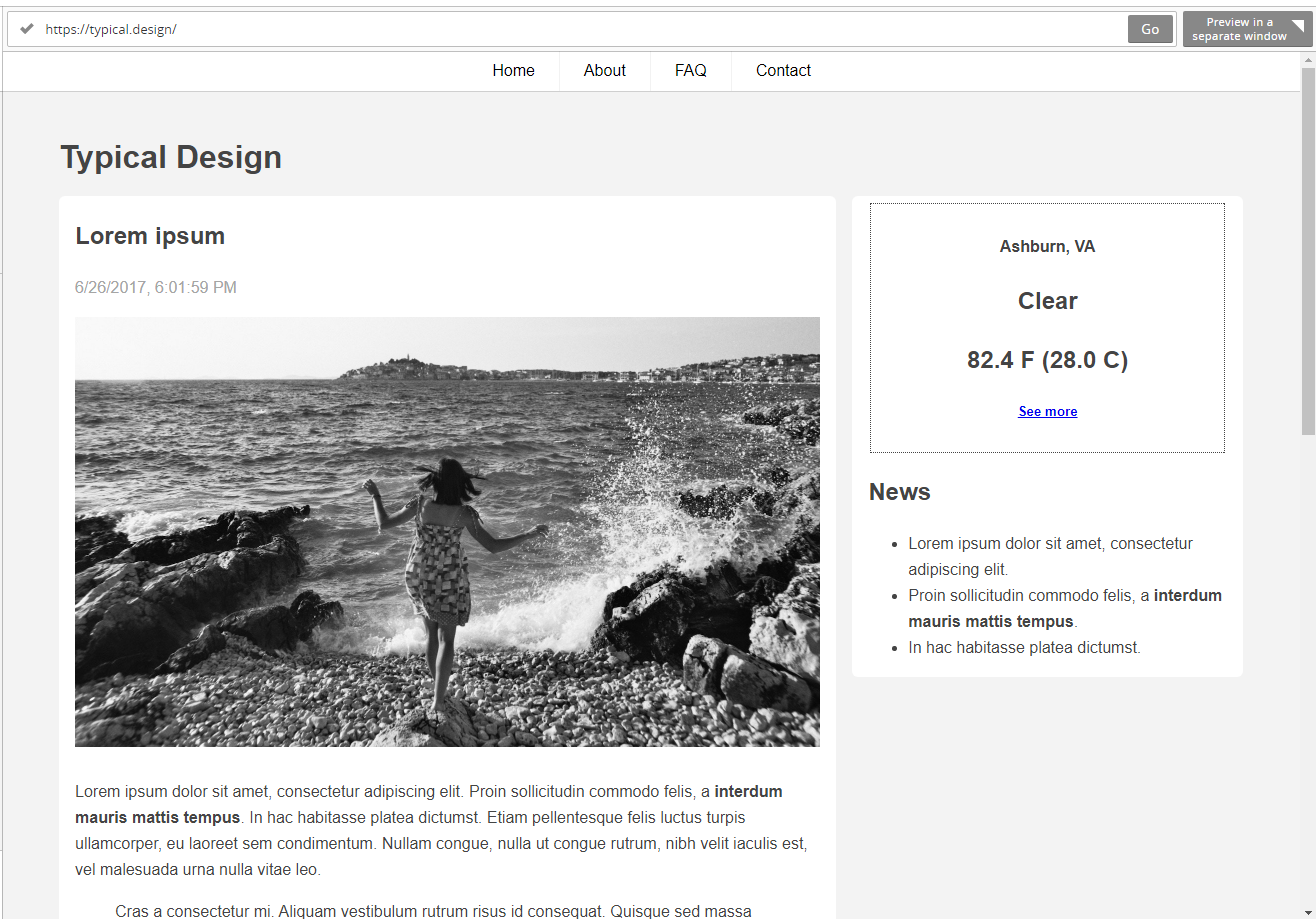The height and width of the screenshot is (919, 1316).
Task: Open the FAQ menu item
Action: click(x=691, y=71)
